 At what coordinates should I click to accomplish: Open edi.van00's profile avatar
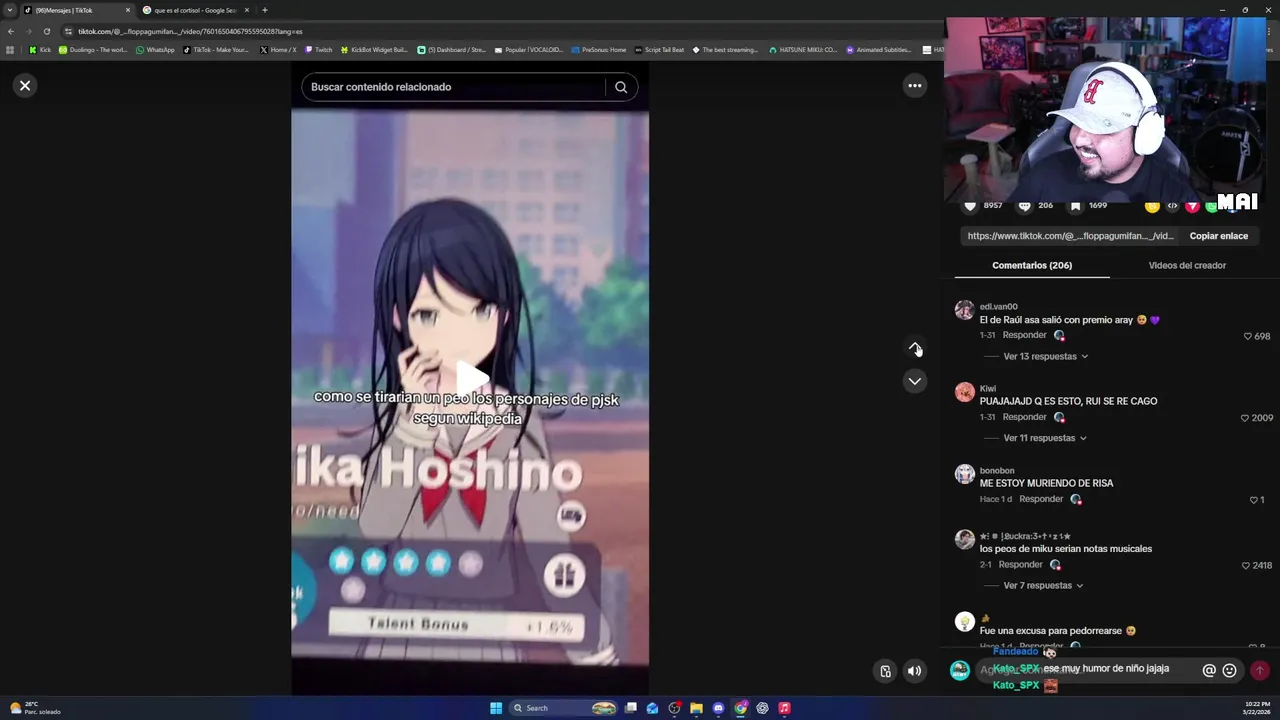(964, 310)
